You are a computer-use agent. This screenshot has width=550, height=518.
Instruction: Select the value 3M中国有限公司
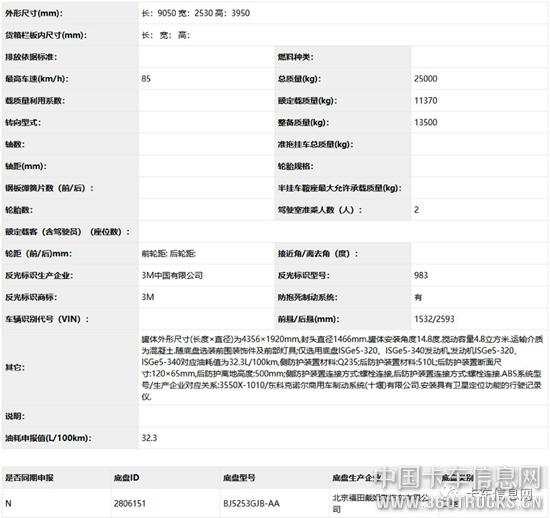pyautogui.click(x=172, y=275)
